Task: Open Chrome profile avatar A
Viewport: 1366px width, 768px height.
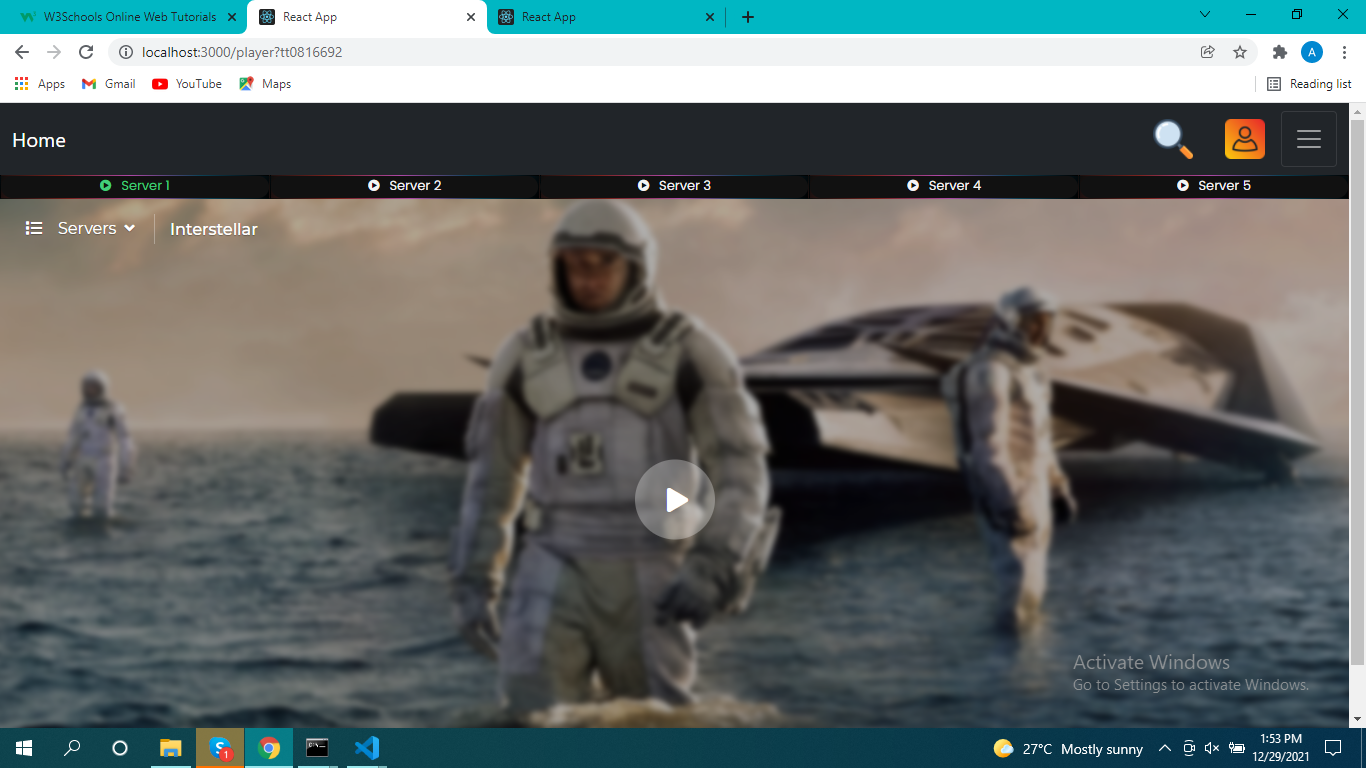Action: click(x=1312, y=52)
